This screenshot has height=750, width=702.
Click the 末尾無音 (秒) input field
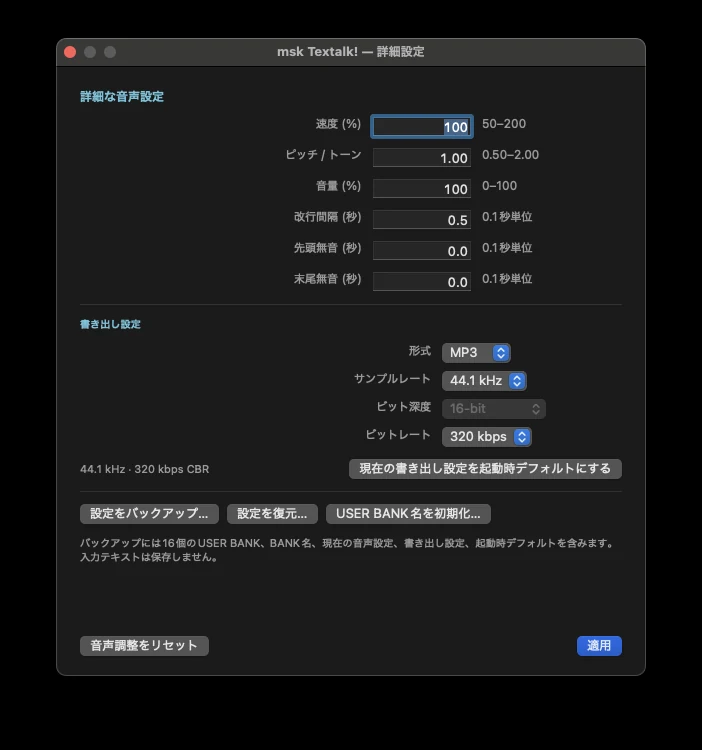422,282
